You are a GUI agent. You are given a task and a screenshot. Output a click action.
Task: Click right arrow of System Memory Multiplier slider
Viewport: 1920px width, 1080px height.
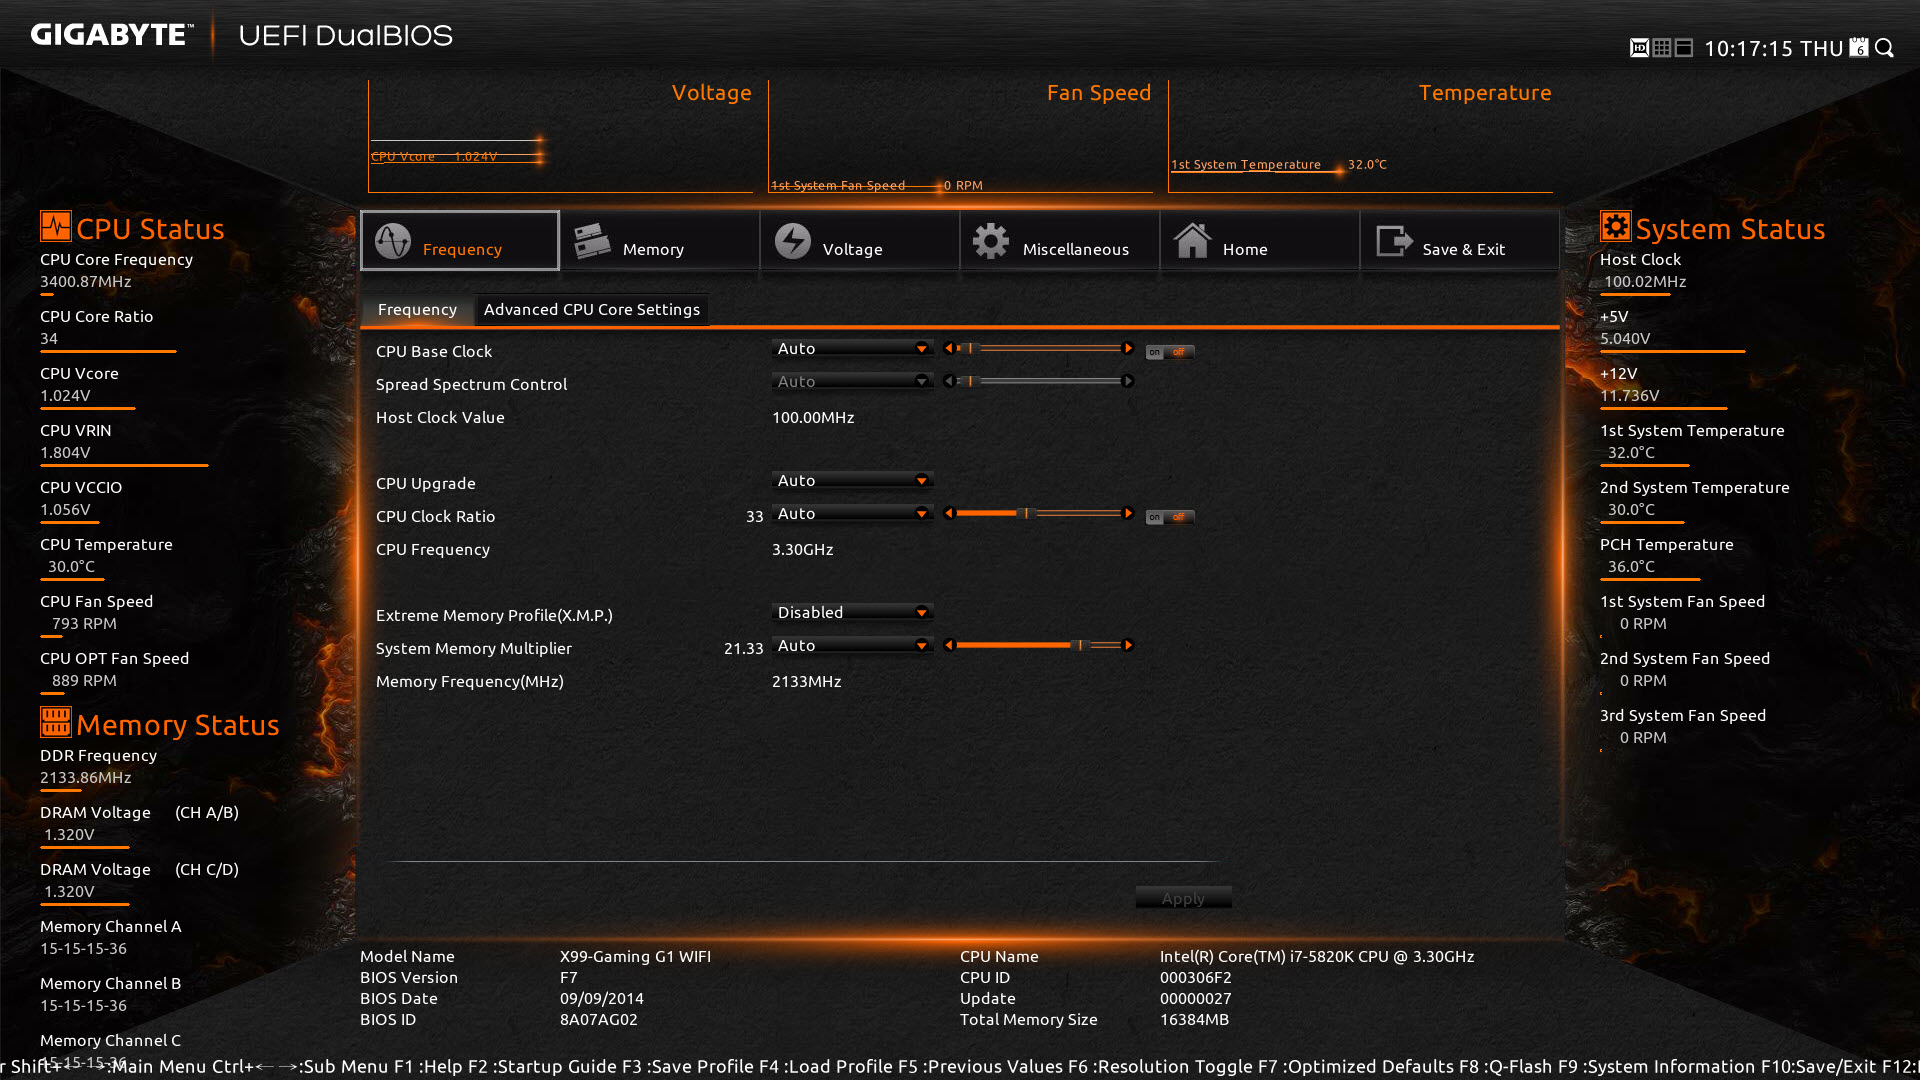click(1128, 645)
